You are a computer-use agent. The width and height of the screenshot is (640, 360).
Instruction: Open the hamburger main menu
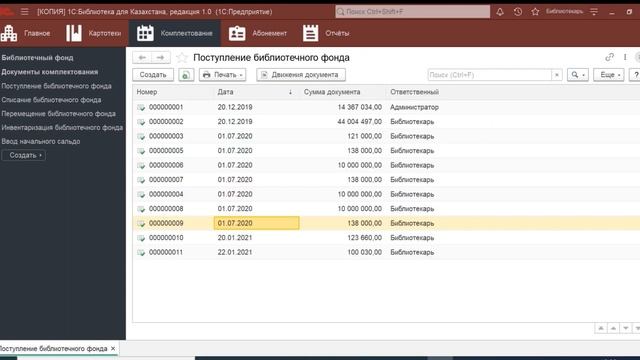[x=24, y=11]
